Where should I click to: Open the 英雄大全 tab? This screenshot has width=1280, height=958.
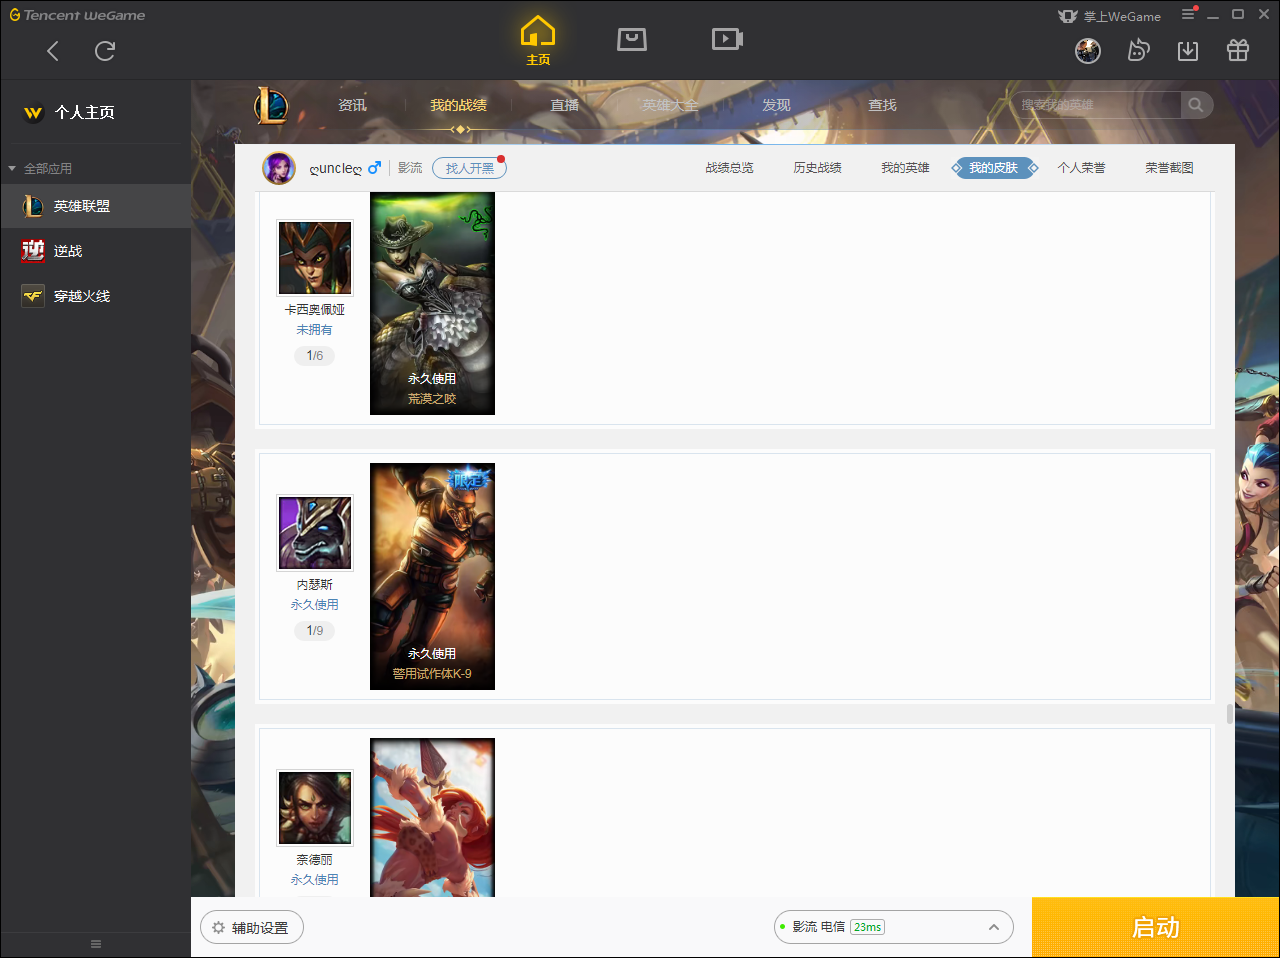click(x=670, y=105)
